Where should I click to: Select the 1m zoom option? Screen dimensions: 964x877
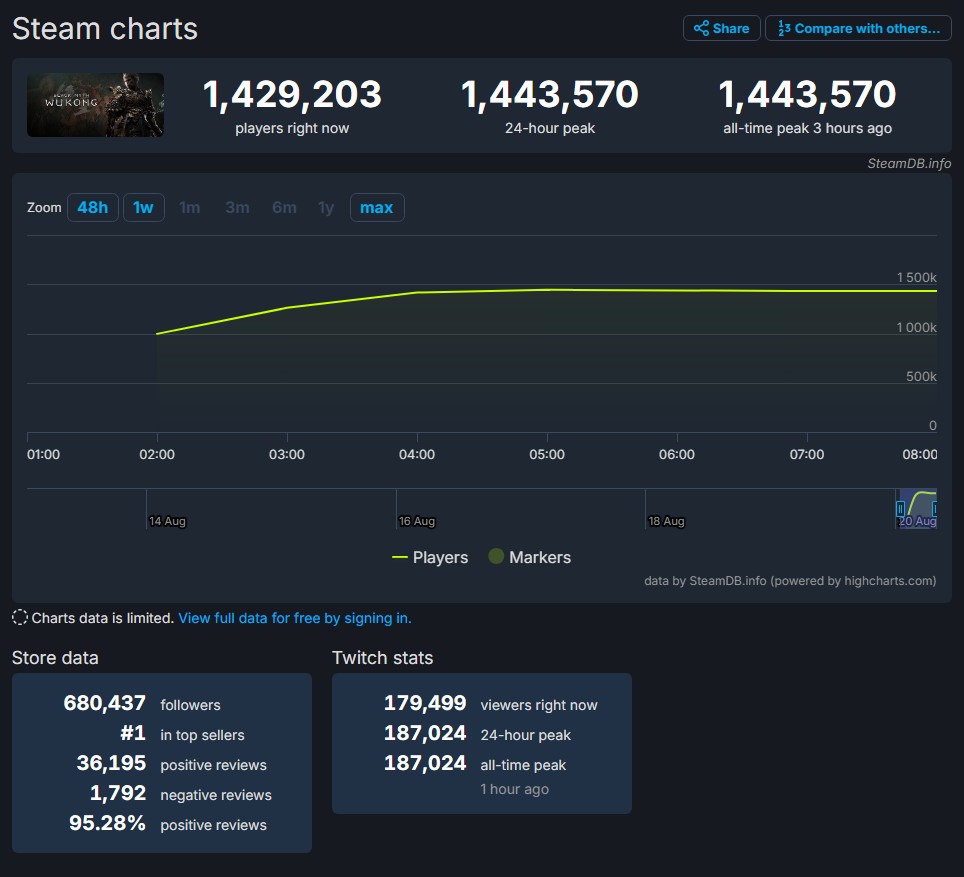[x=189, y=207]
